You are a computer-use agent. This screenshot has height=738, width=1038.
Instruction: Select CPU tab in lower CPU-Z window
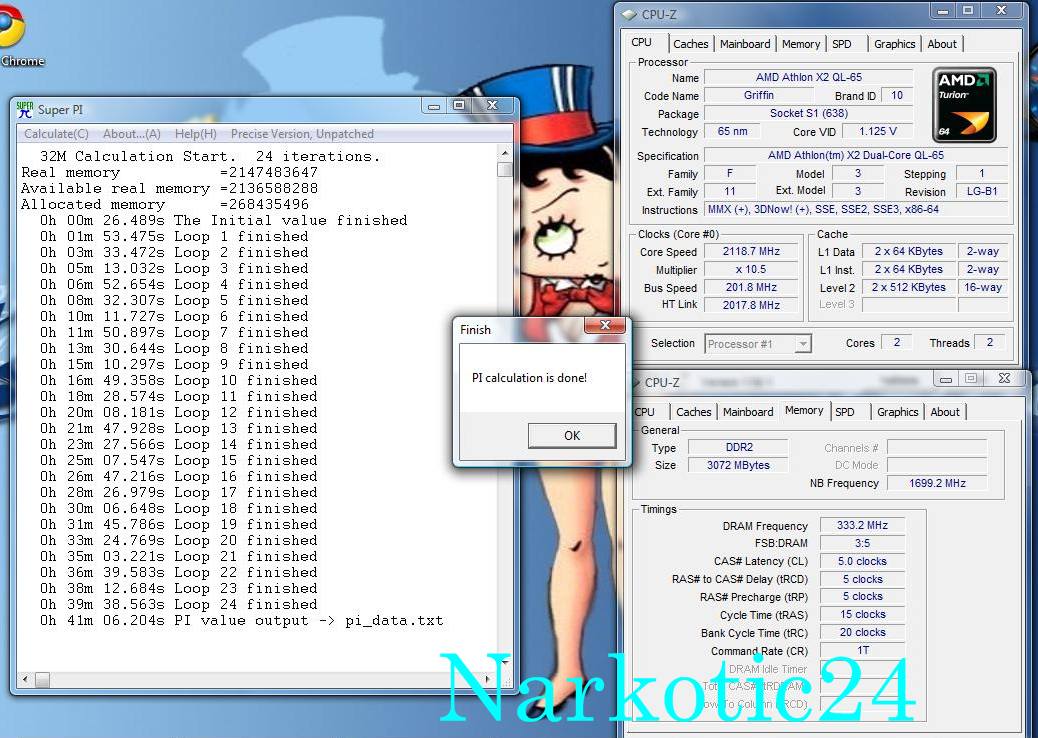[x=645, y=412]
